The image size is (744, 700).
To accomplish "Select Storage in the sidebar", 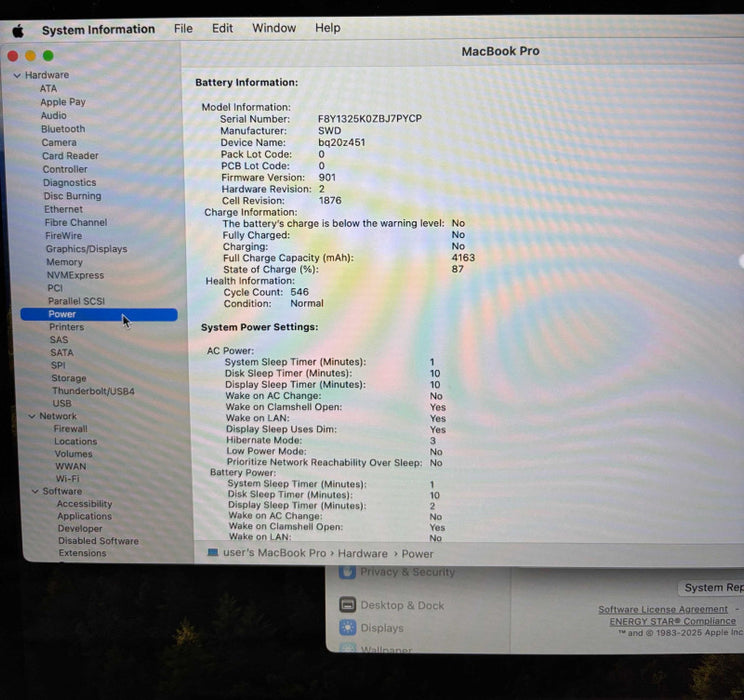I will tap(69, 378).
